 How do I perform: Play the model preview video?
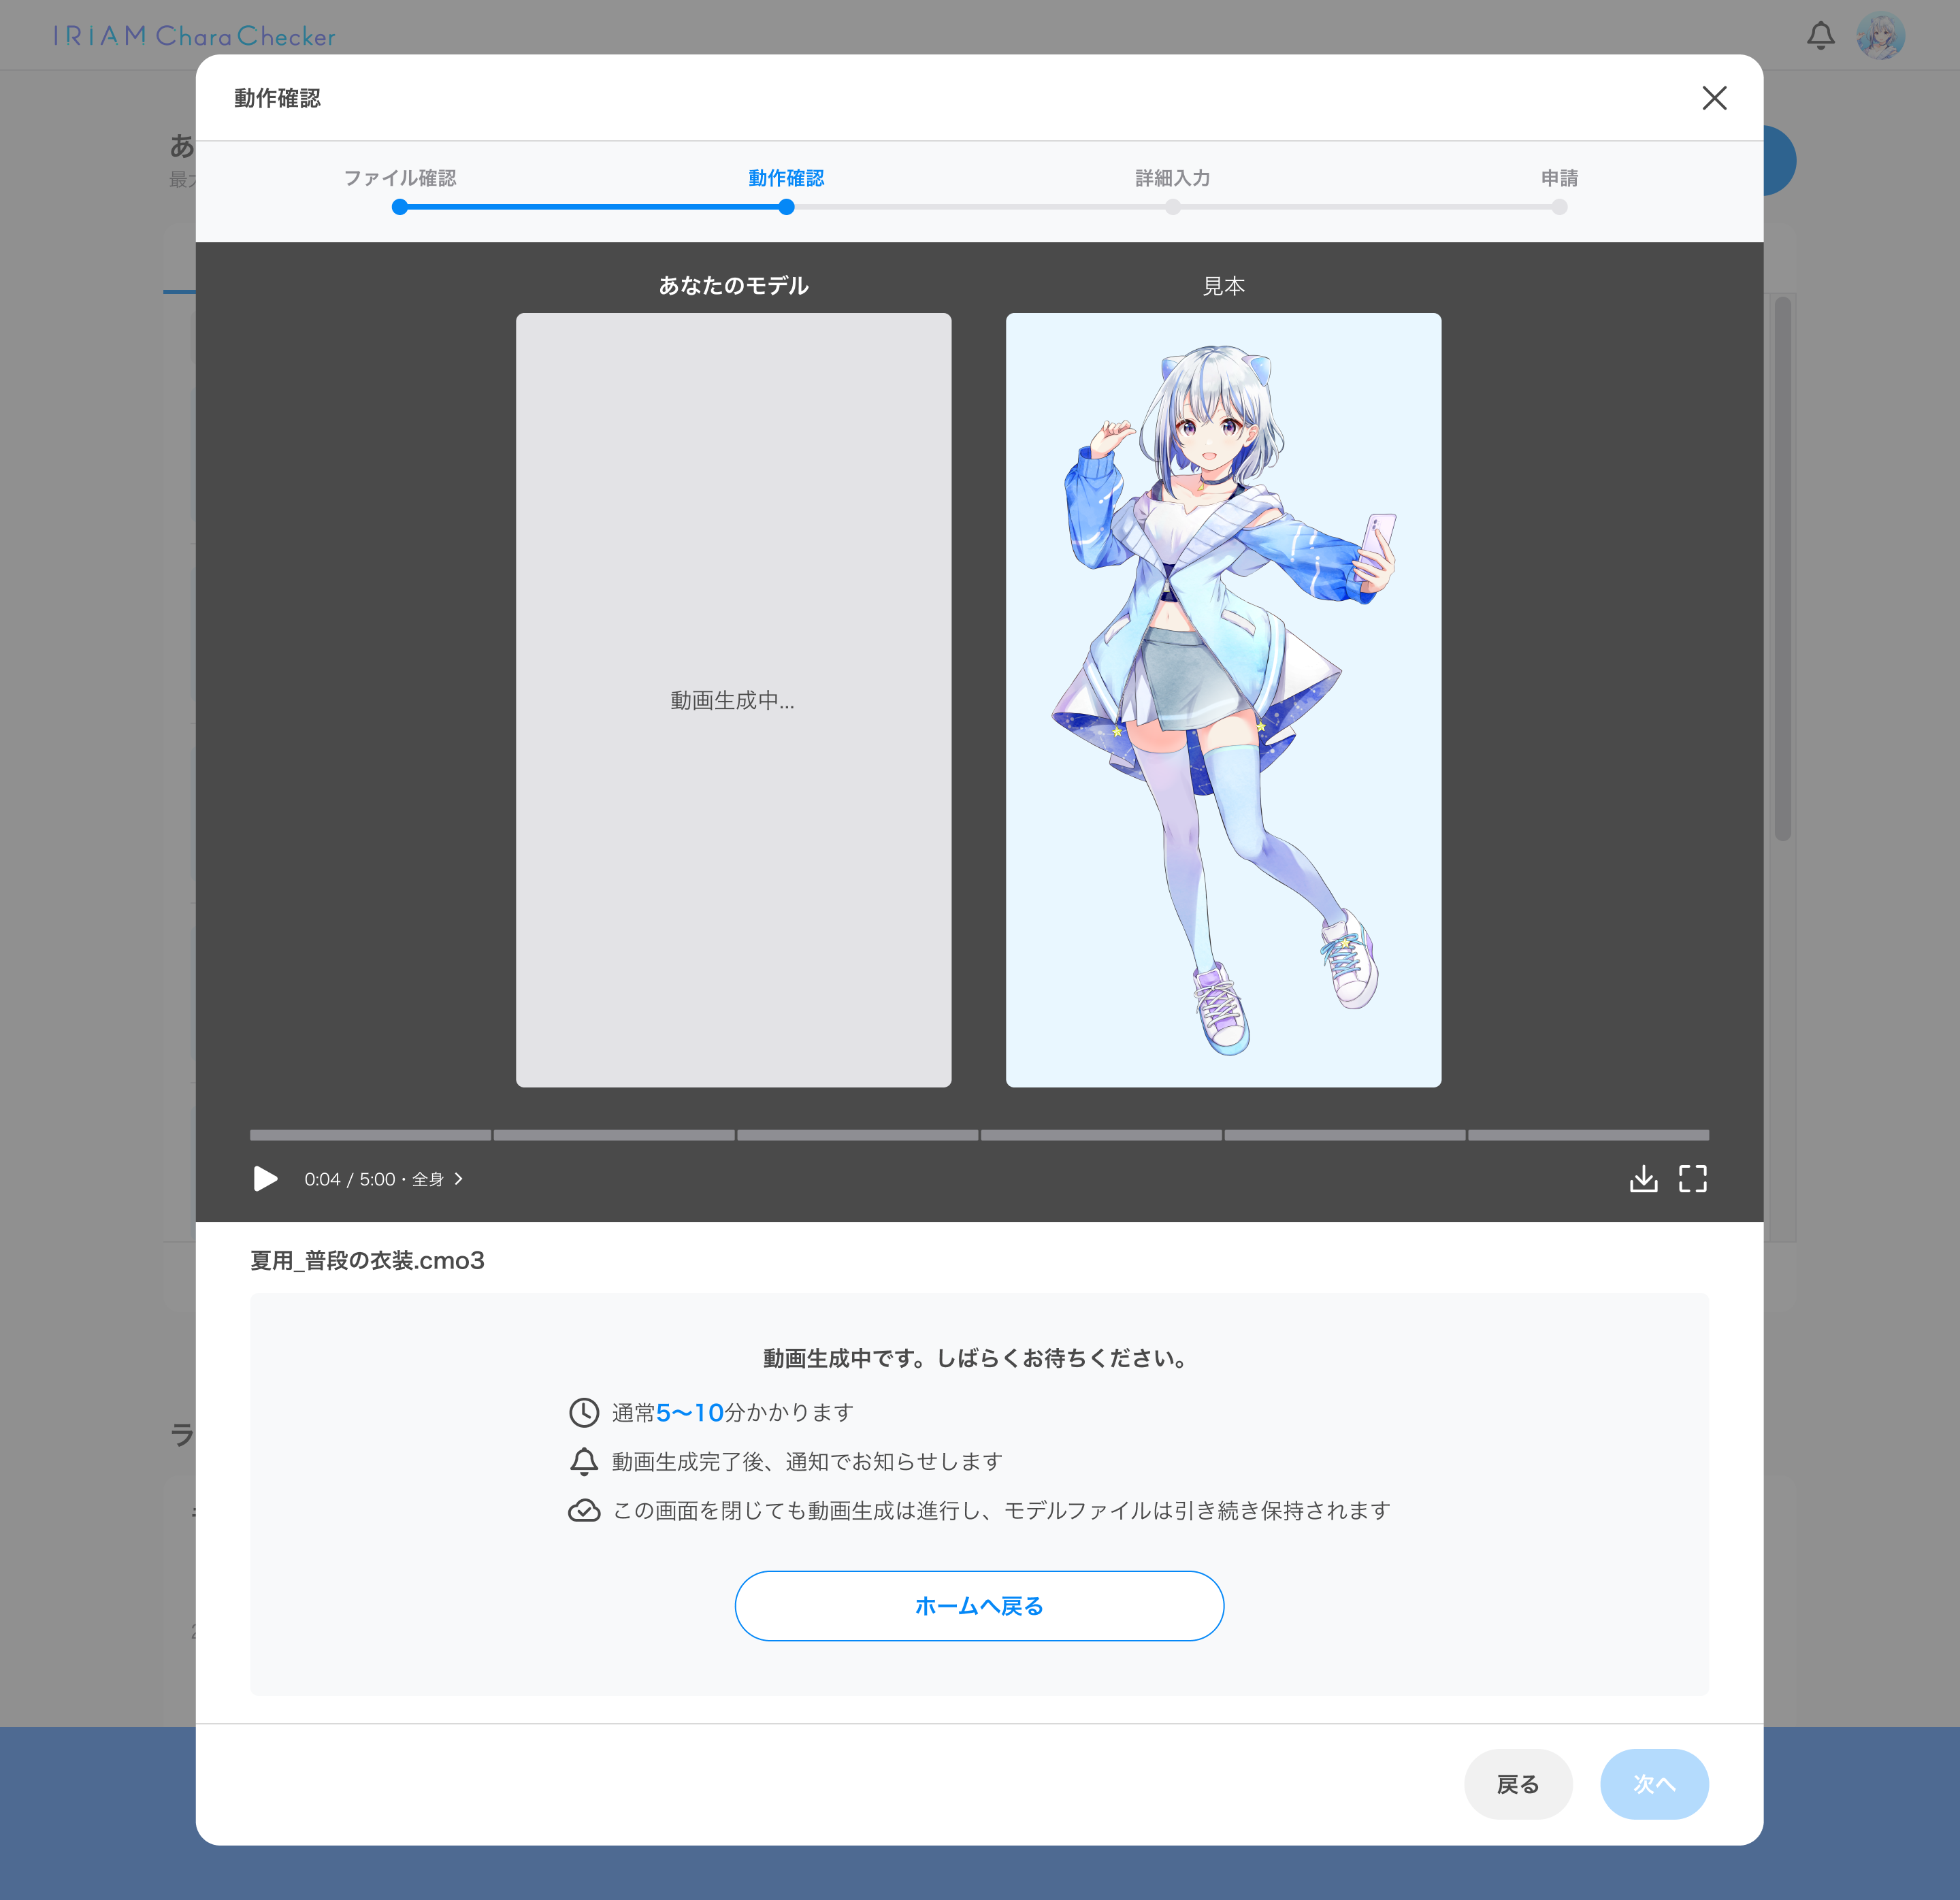click(x=265, y=1179)
